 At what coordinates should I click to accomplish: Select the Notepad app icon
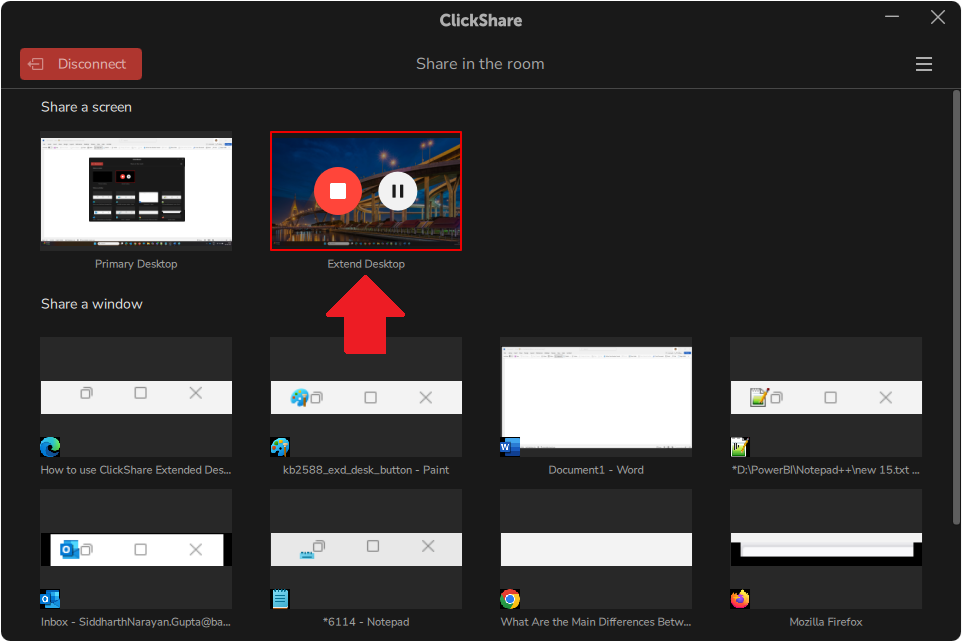click(280, 599)
